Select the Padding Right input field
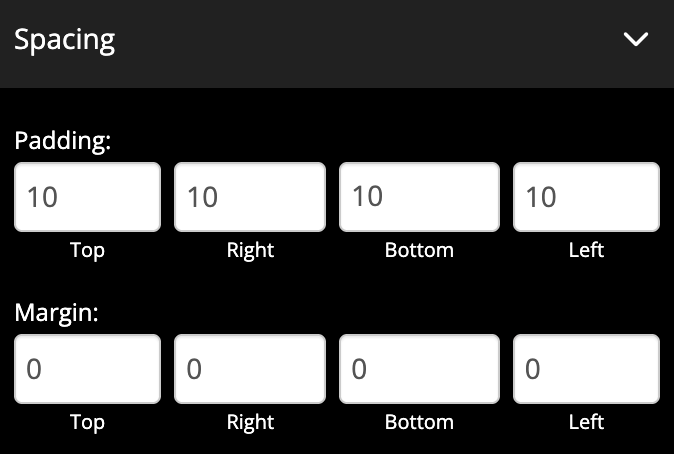The width and height of the screenshot is (674, 454). tap(250, 197)
